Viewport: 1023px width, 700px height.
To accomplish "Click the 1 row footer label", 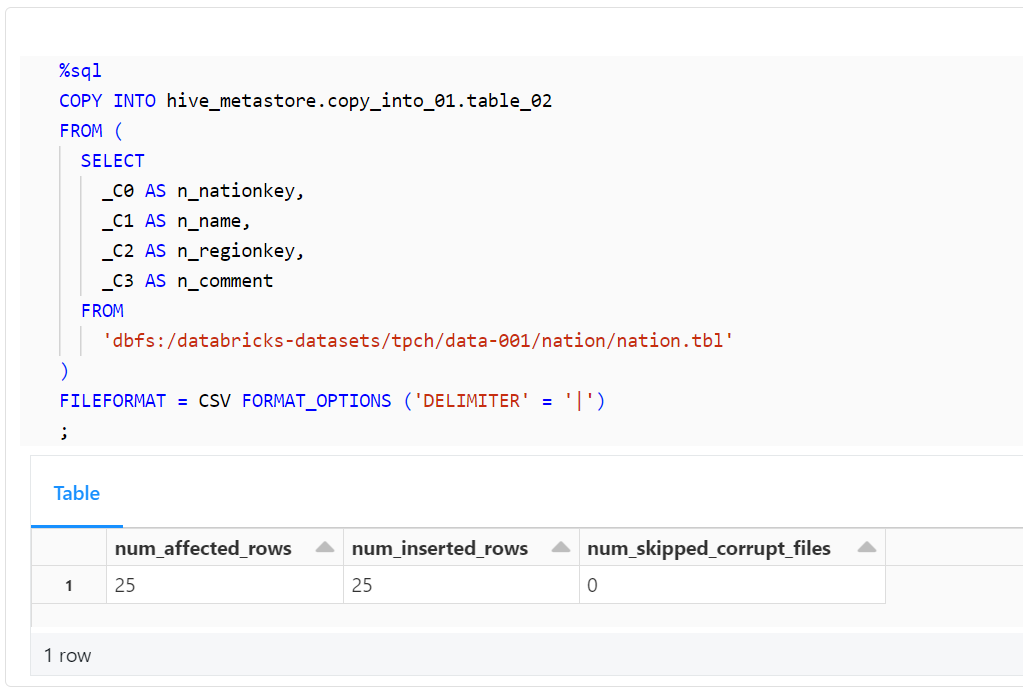I will (x=67, y=655).
